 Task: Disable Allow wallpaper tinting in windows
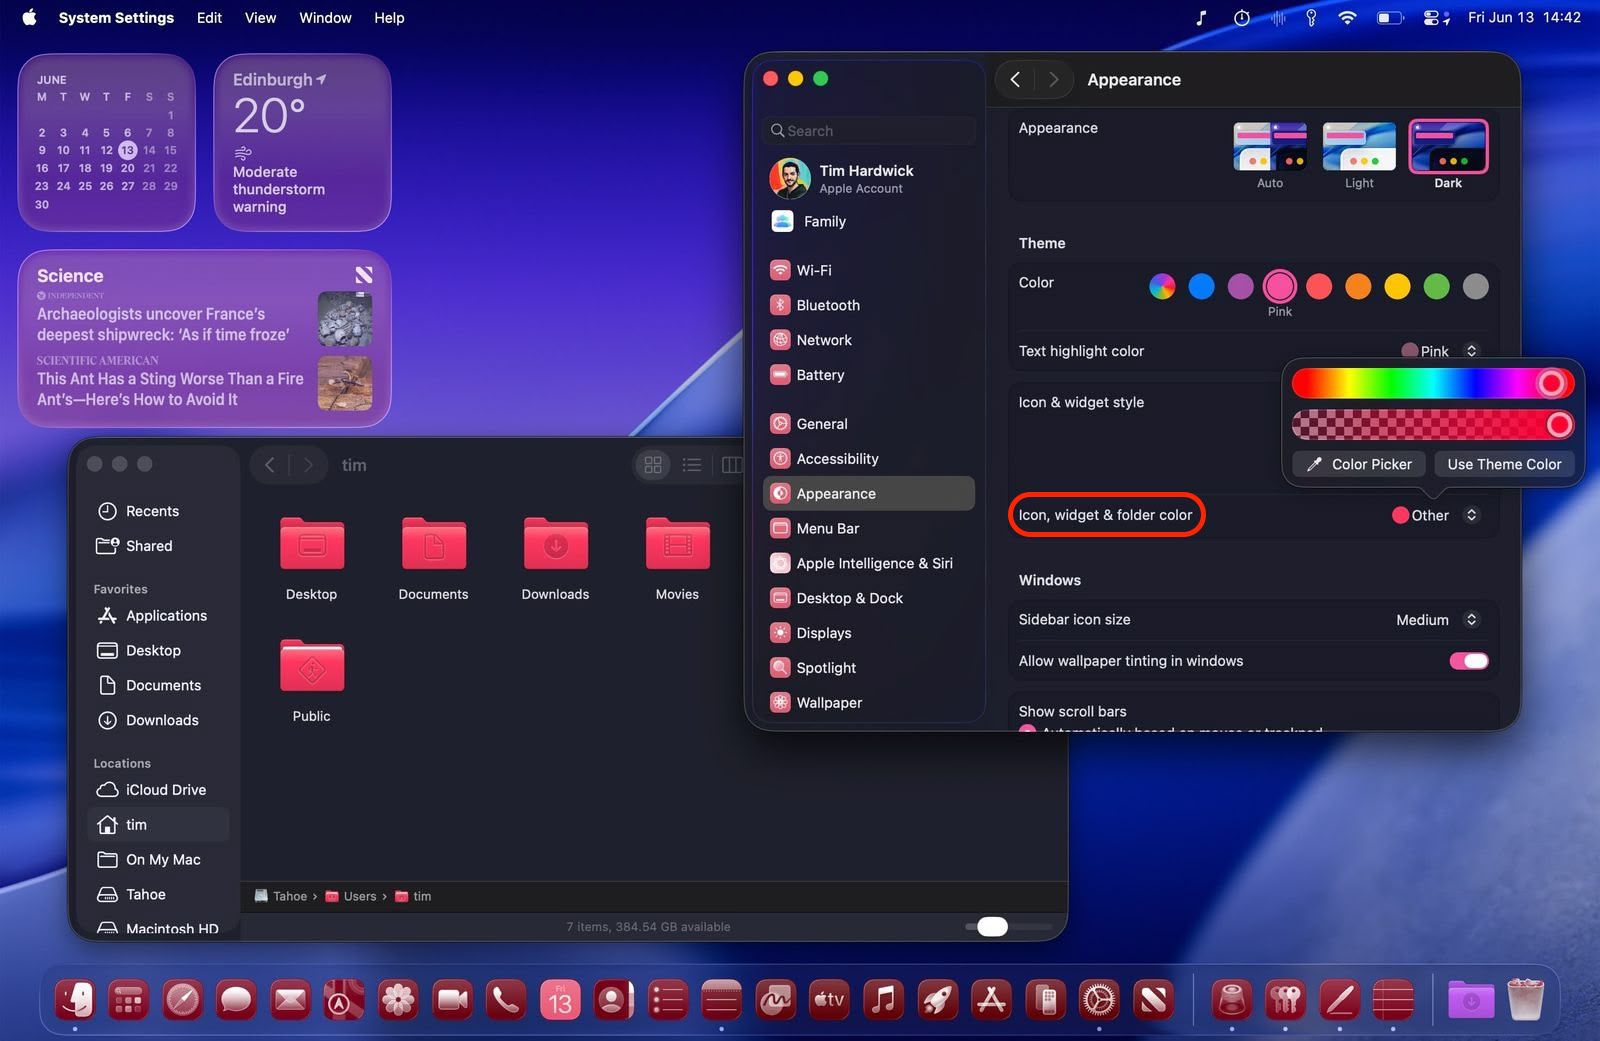(x=1467, y=660)
